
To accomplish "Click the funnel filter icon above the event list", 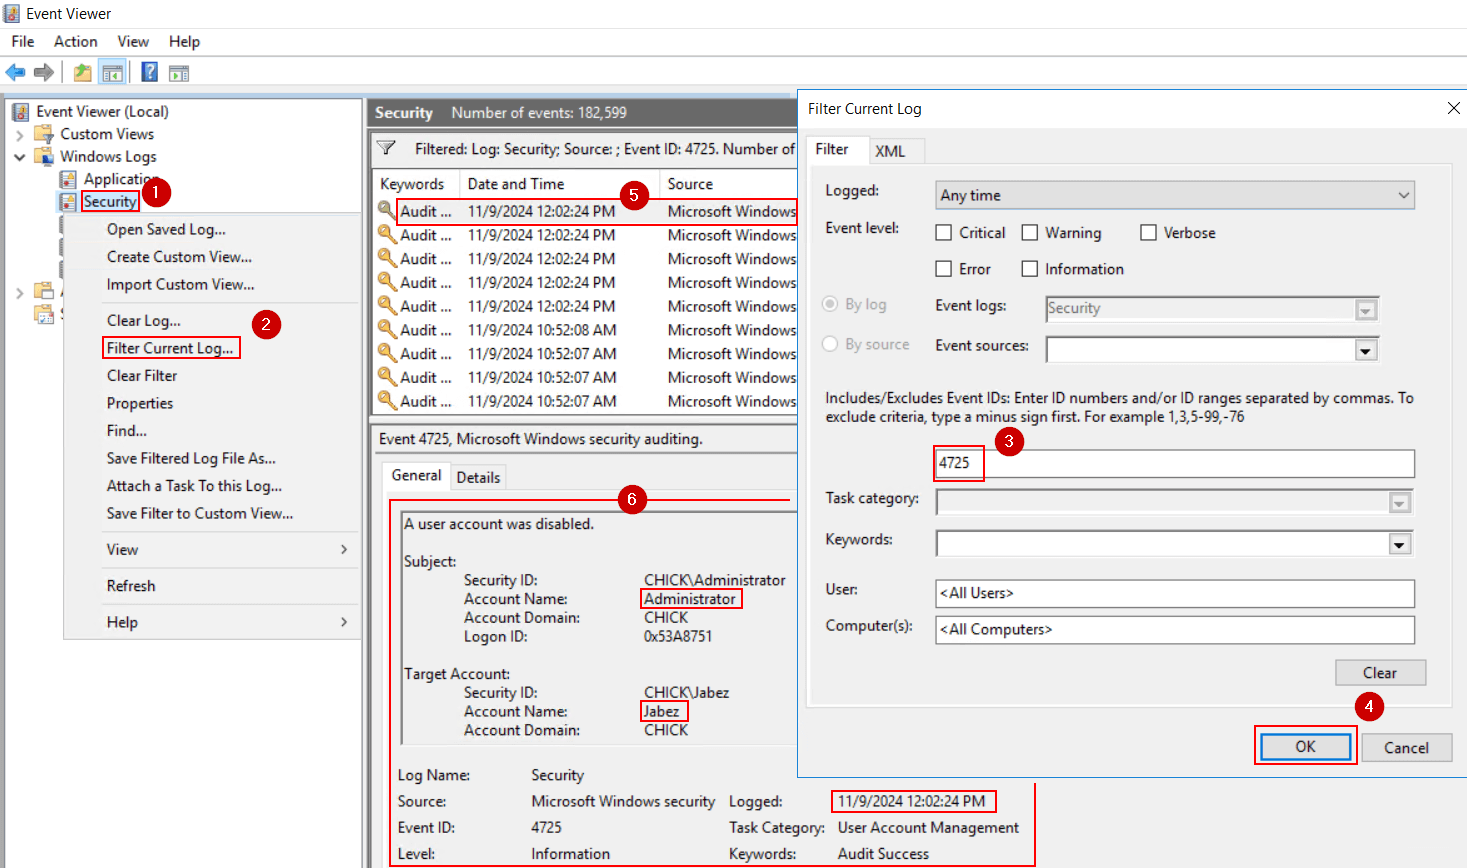I will pos(387,148).
